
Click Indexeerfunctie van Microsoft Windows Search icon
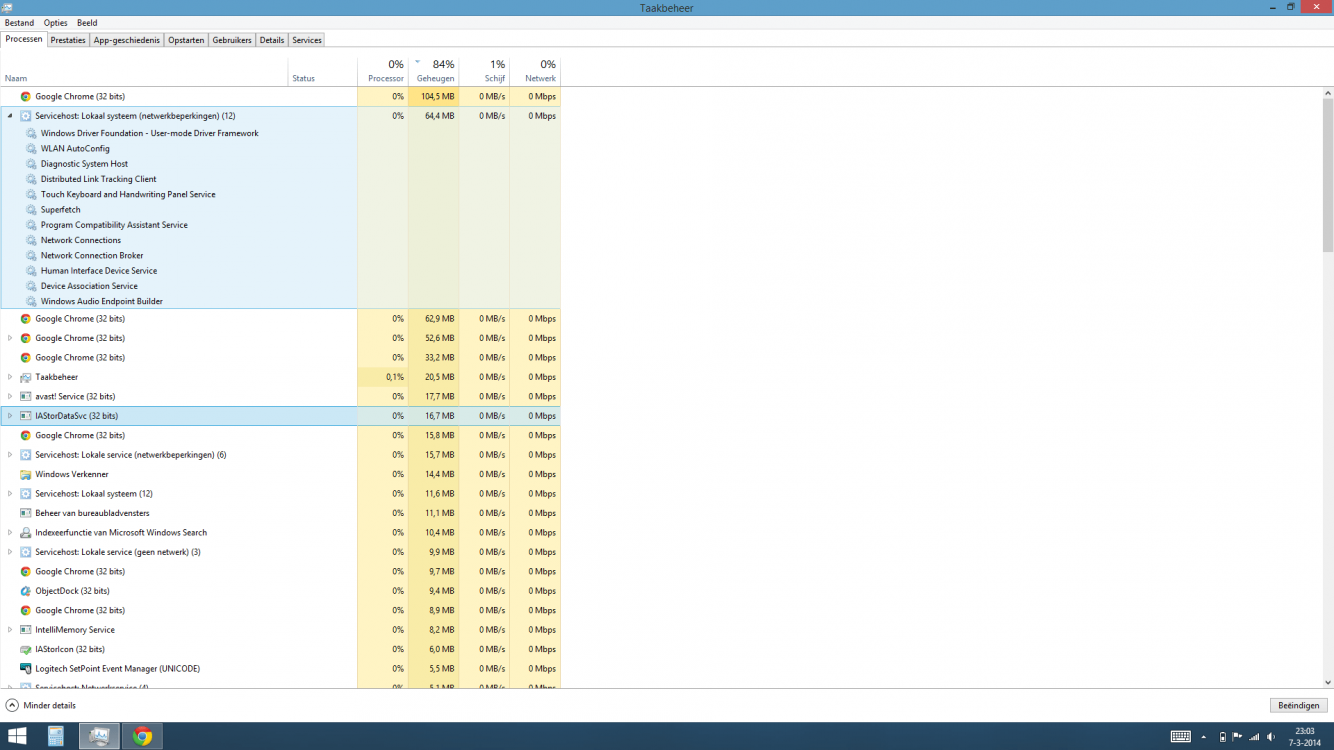click(x=26, y=533)
